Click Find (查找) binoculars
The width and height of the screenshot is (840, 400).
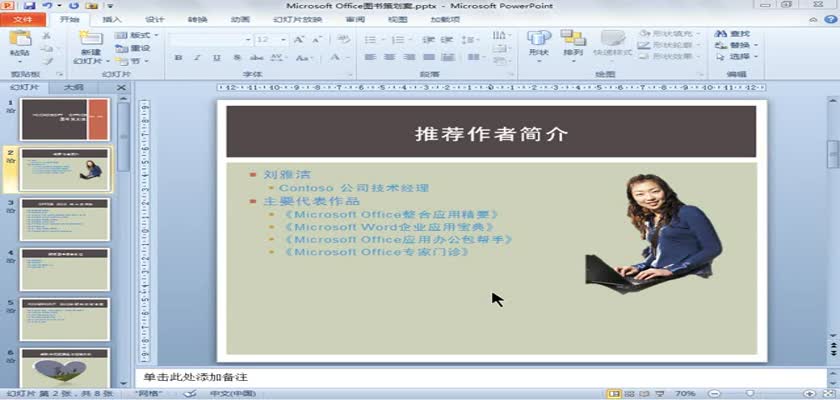pyautogui.click(x=732, y=34)
